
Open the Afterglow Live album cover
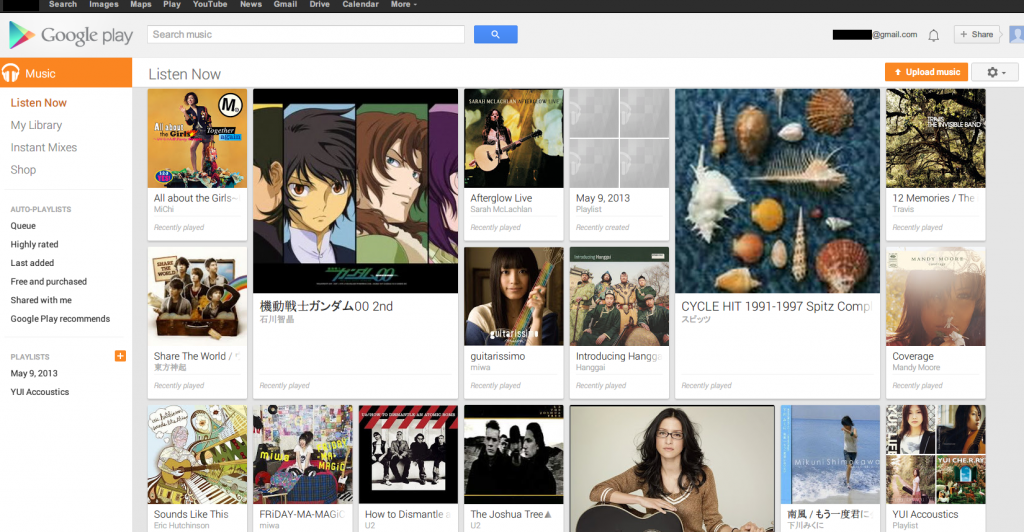[514, 138]
